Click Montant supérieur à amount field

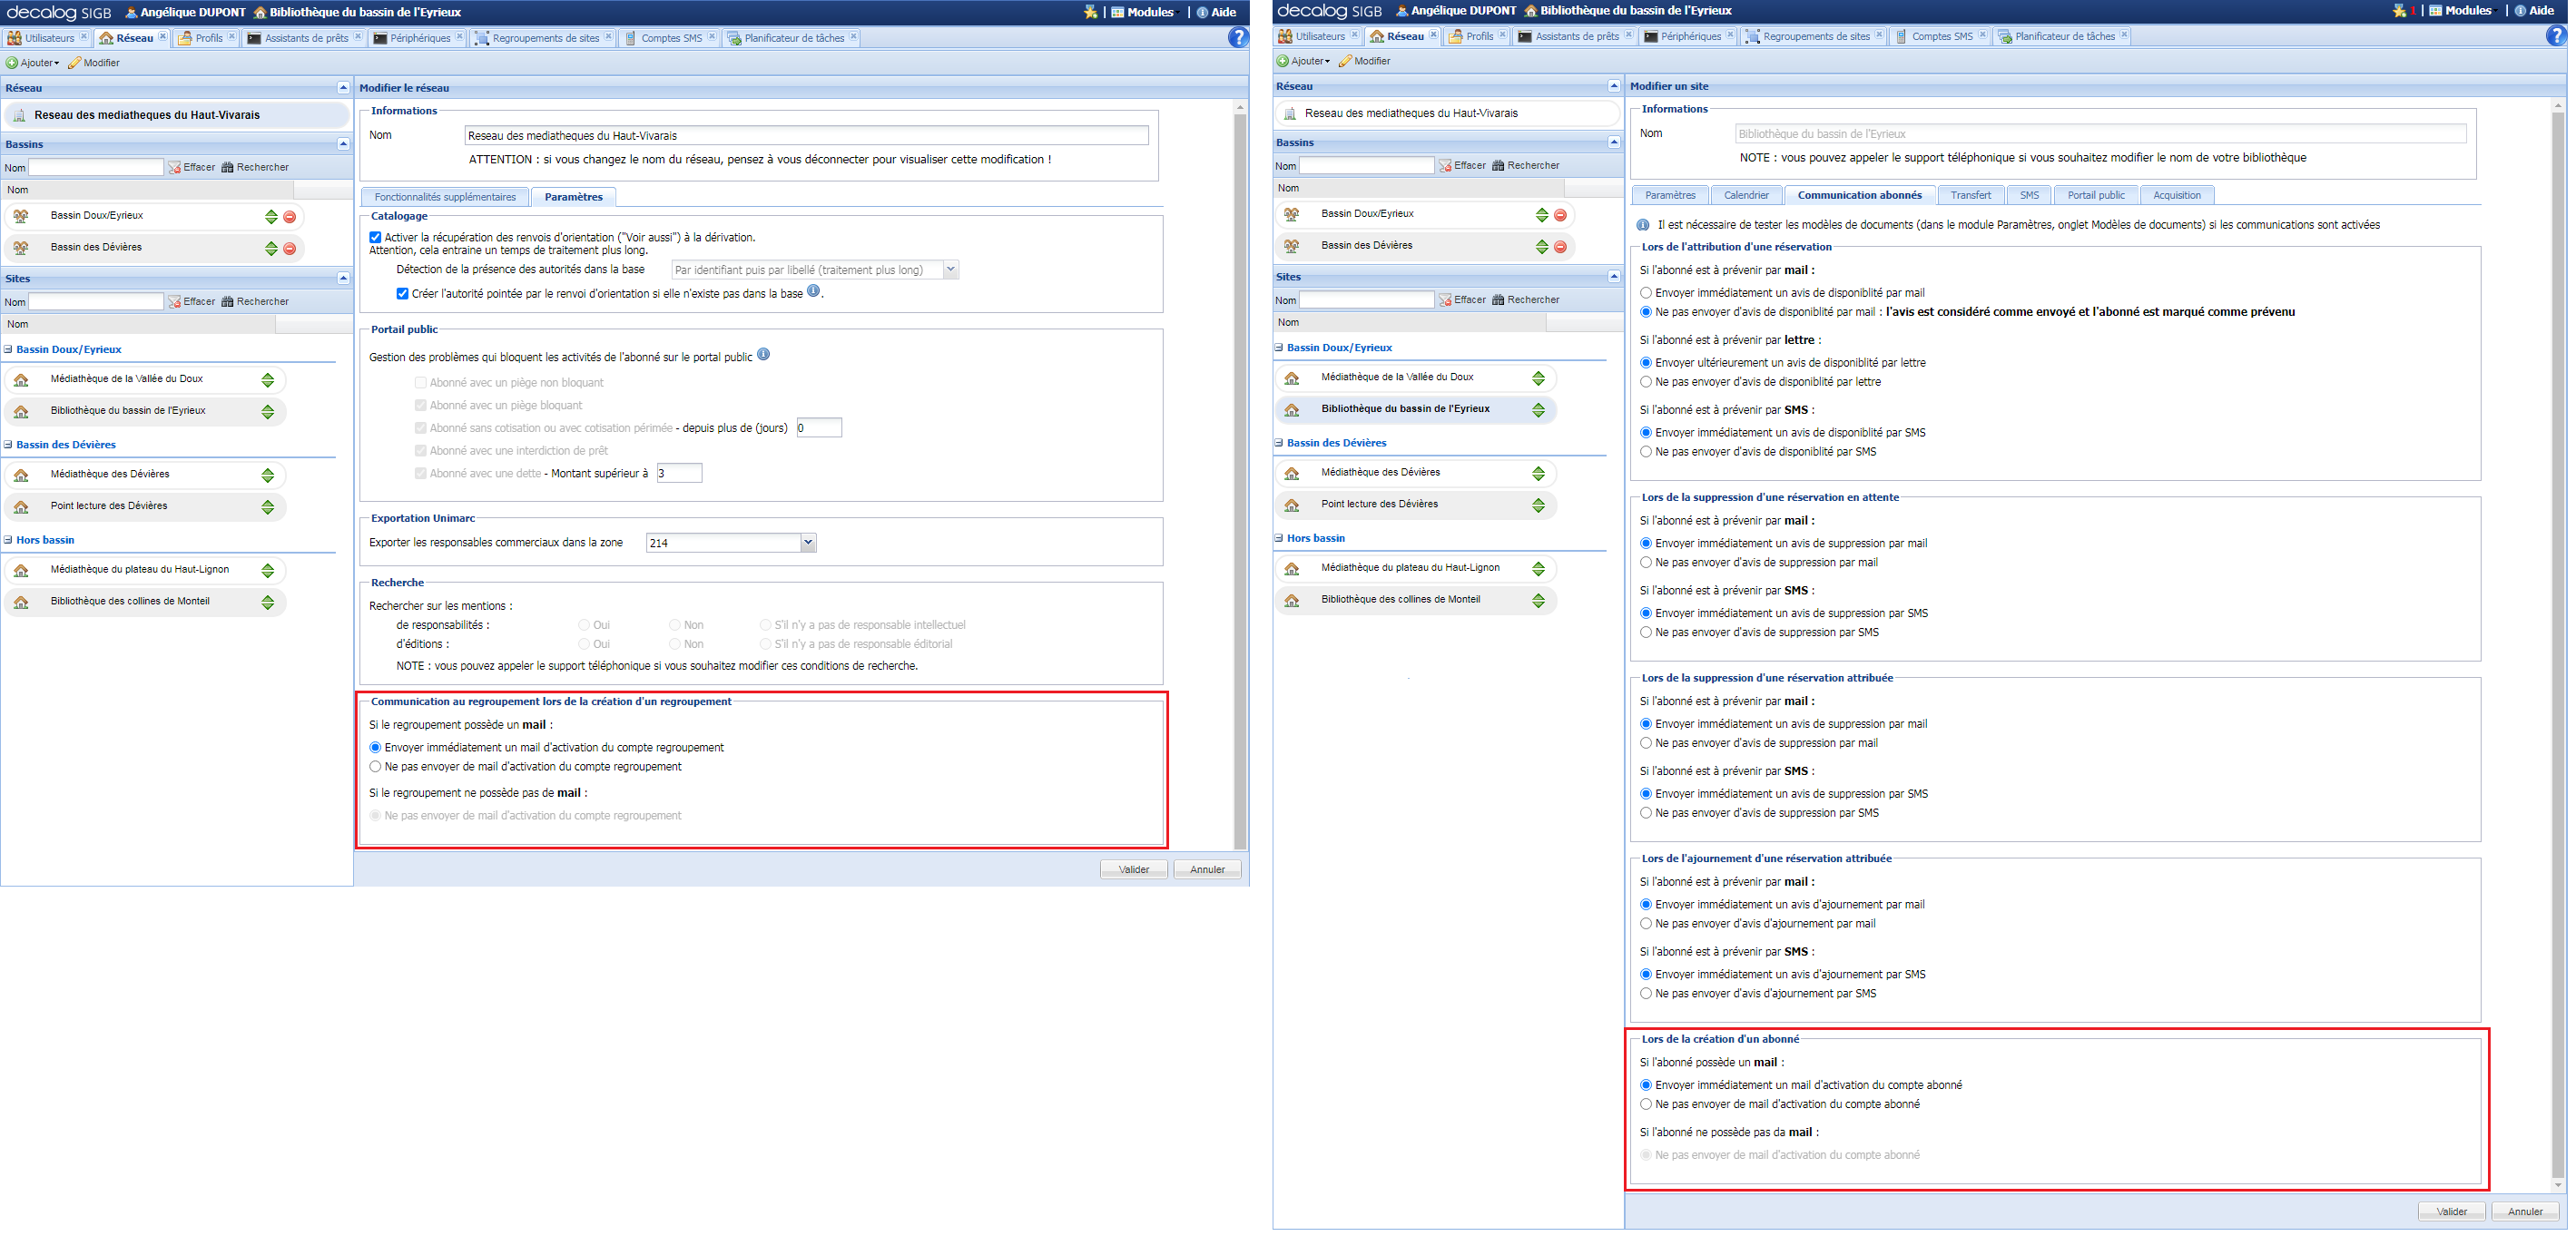tap(679, 474)
